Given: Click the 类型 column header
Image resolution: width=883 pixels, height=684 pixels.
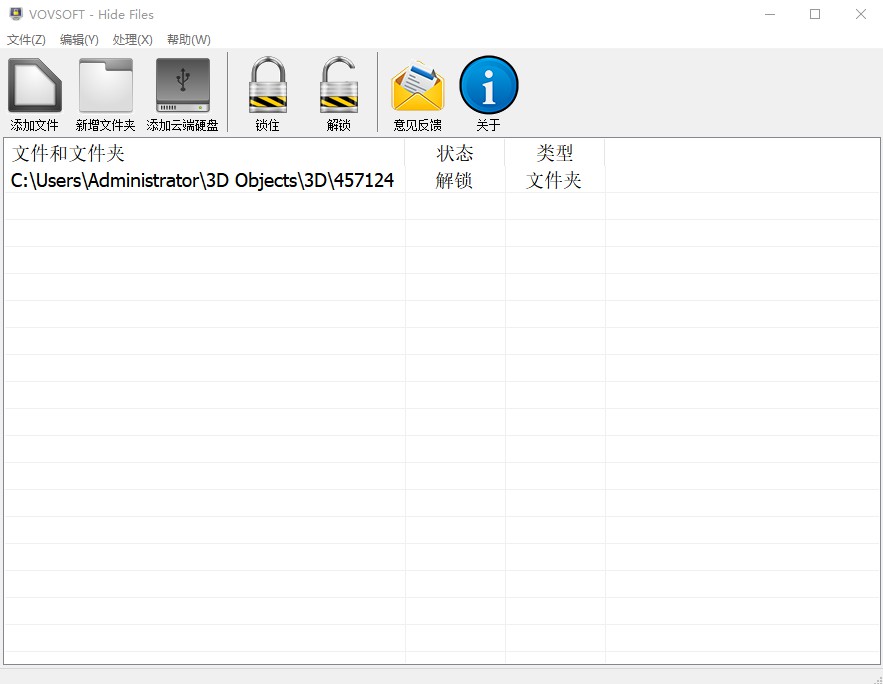Looking at the screenshot, I should (555, 153).
